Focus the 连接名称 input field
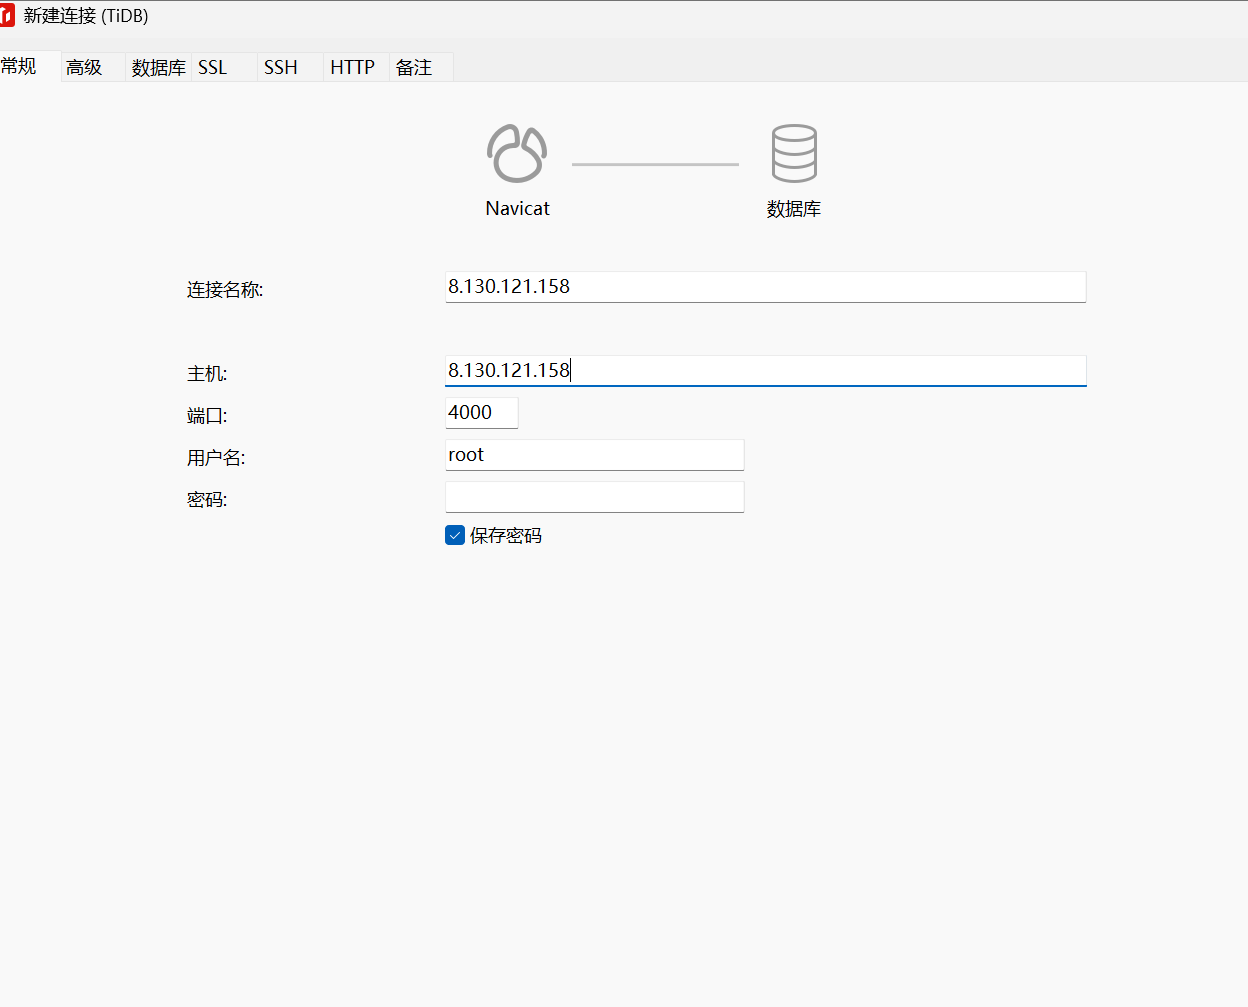This screenshot has height=1007, width=1248. coord(765,287)
